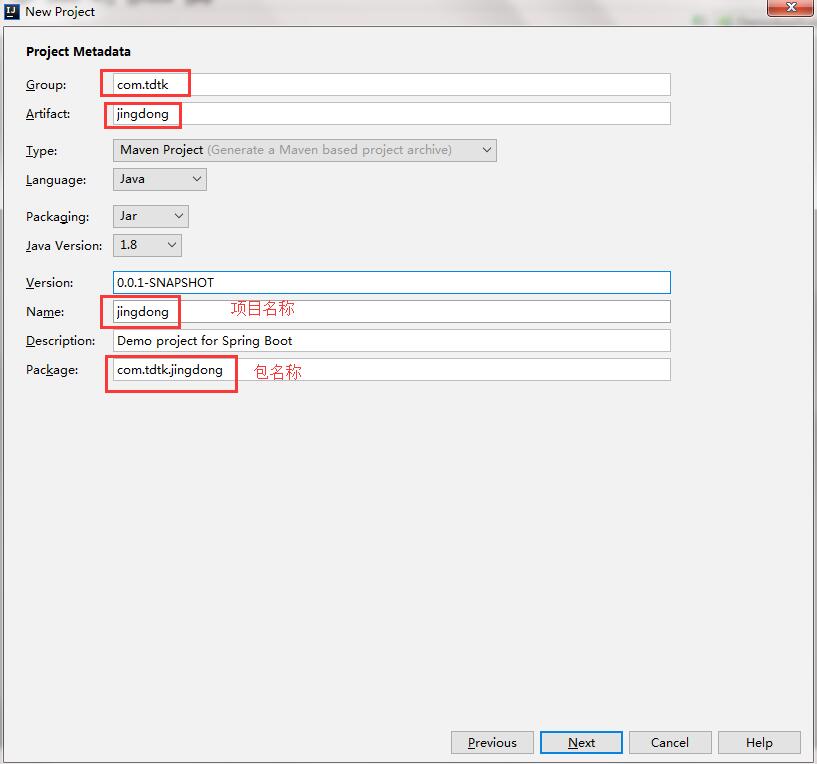817x764 pixels.
Task: Click the Name label
Action: click(x=45, y=312)
